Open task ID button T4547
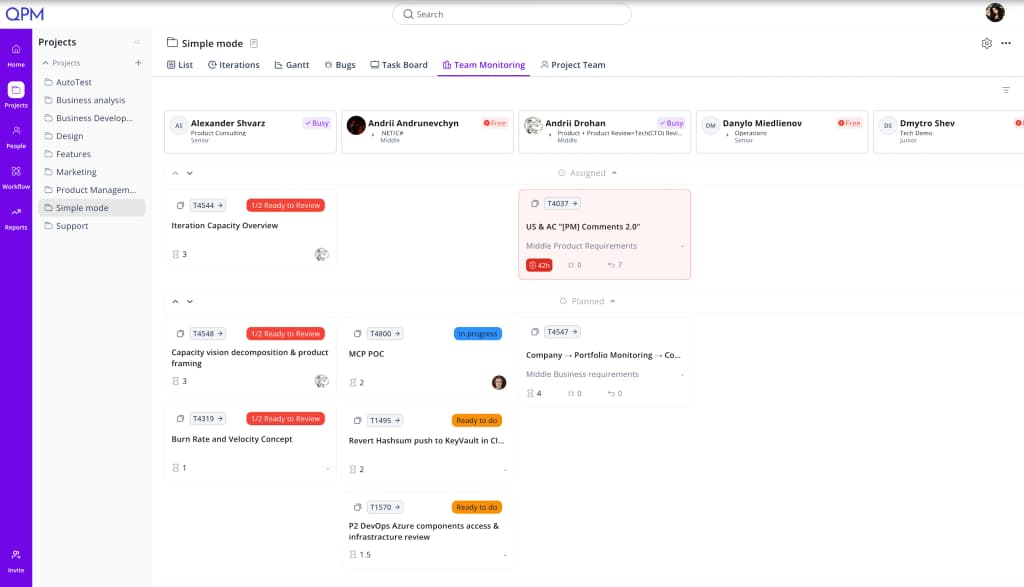 [562, 332]
